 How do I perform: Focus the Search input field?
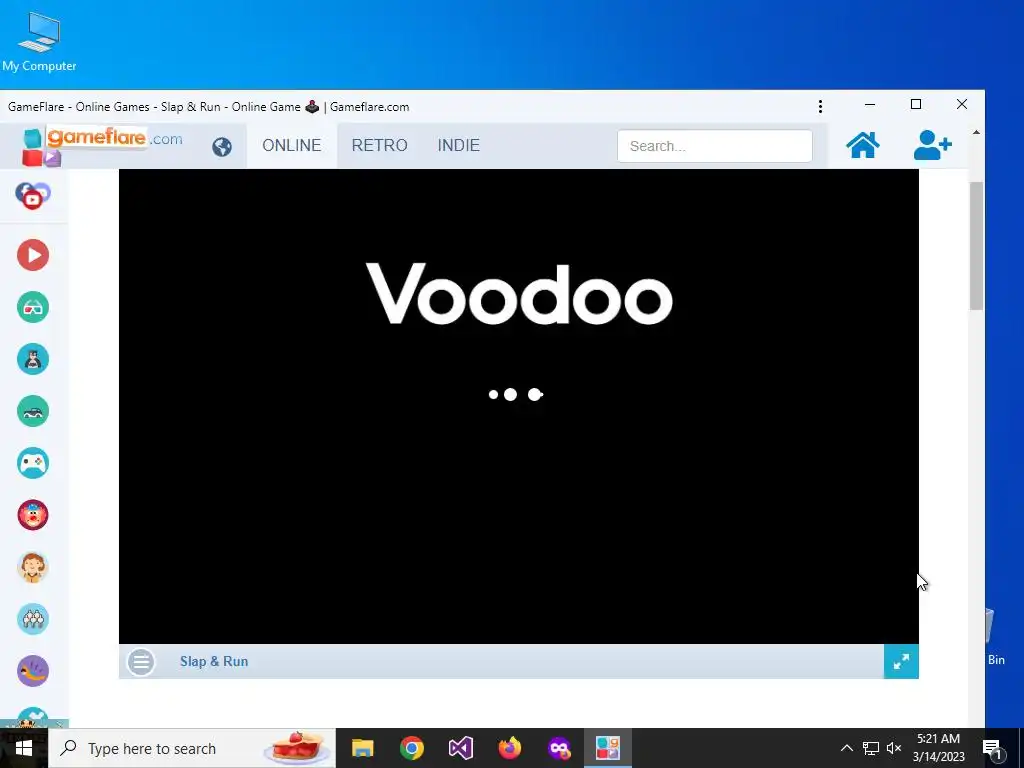point(714,146)
